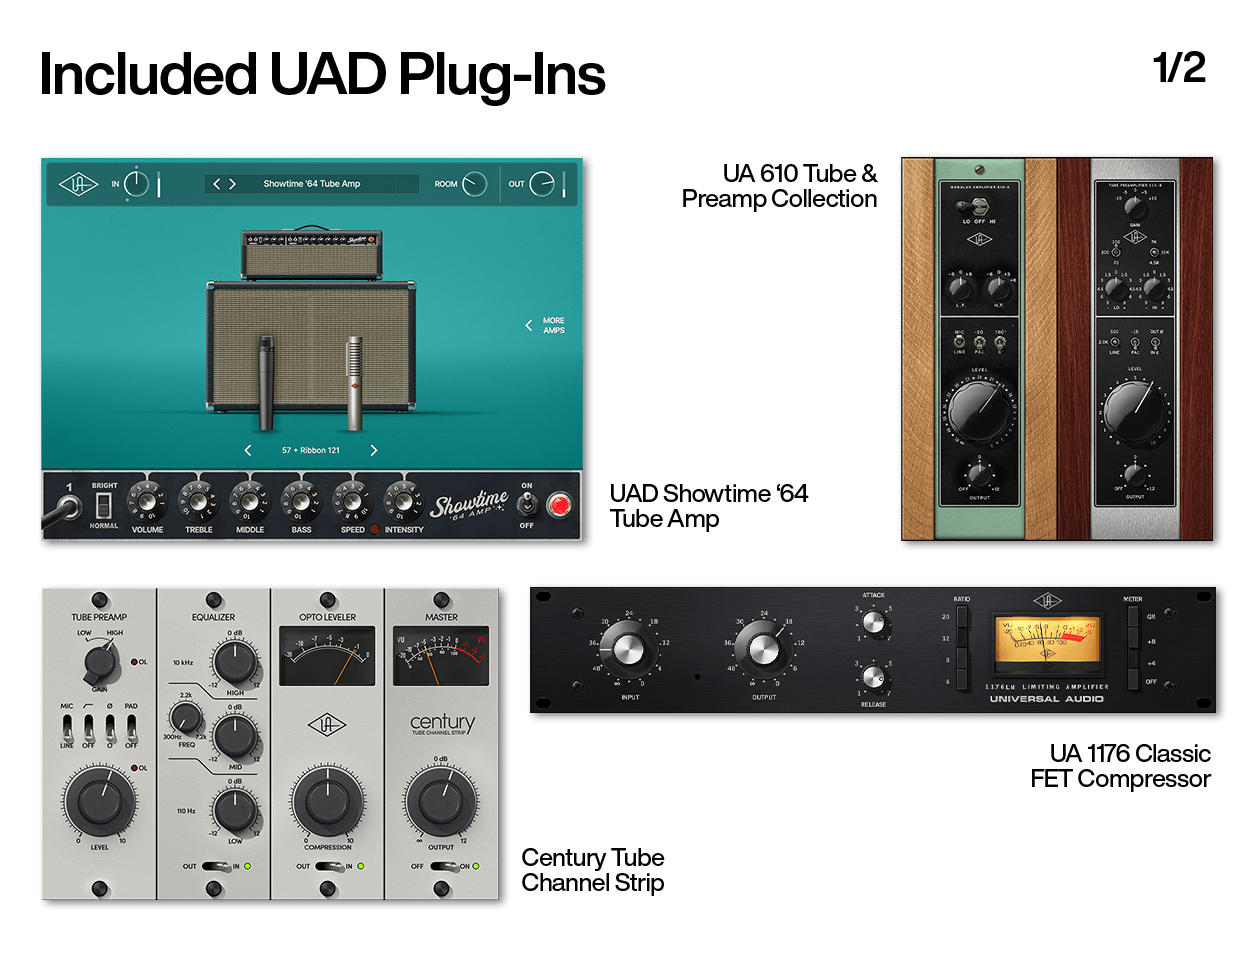The width and height of the screenshot is (1248, 980).
Task: Click the input 1 jack on Showtime amp
Action: pyautogui.click(x=68, y=508)
